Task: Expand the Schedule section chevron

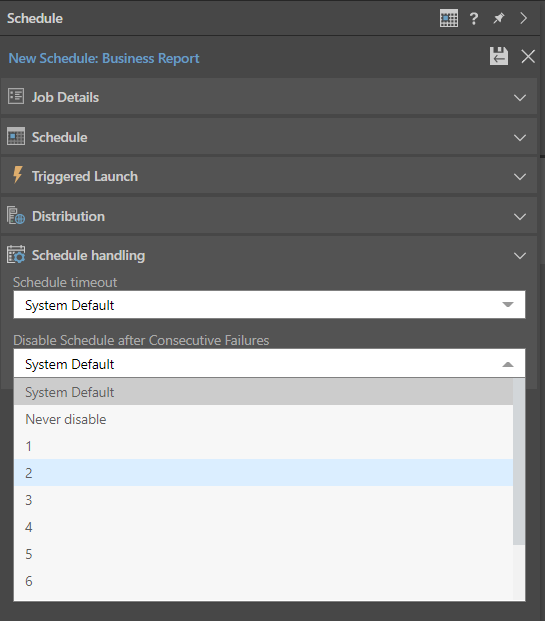Action: pyautogui.click(x=520, y=137)
